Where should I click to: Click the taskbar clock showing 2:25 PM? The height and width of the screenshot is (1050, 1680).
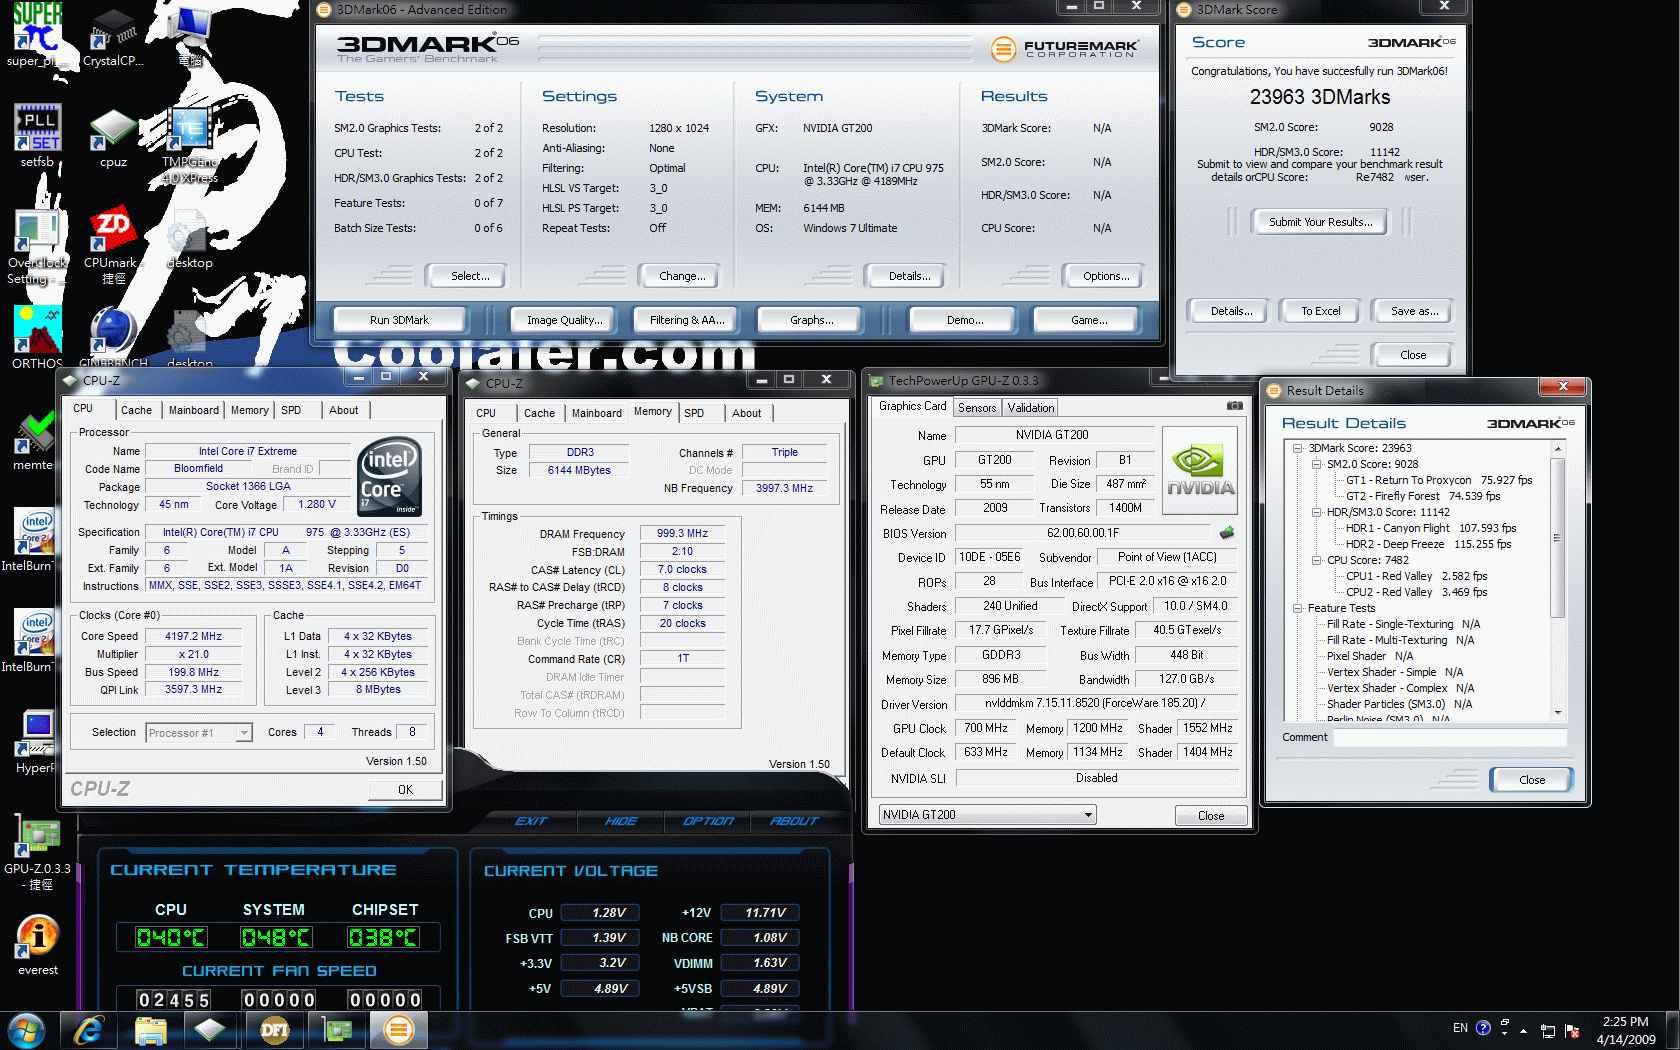click(x=1625, y=1030)
